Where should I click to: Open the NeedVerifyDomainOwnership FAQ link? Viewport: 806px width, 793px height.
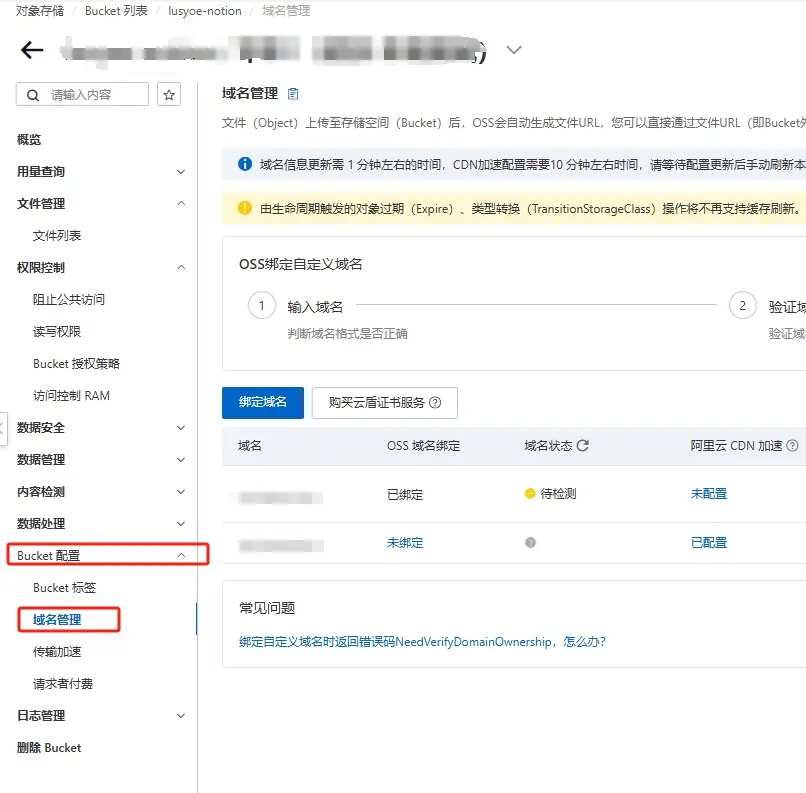[422, 642]
